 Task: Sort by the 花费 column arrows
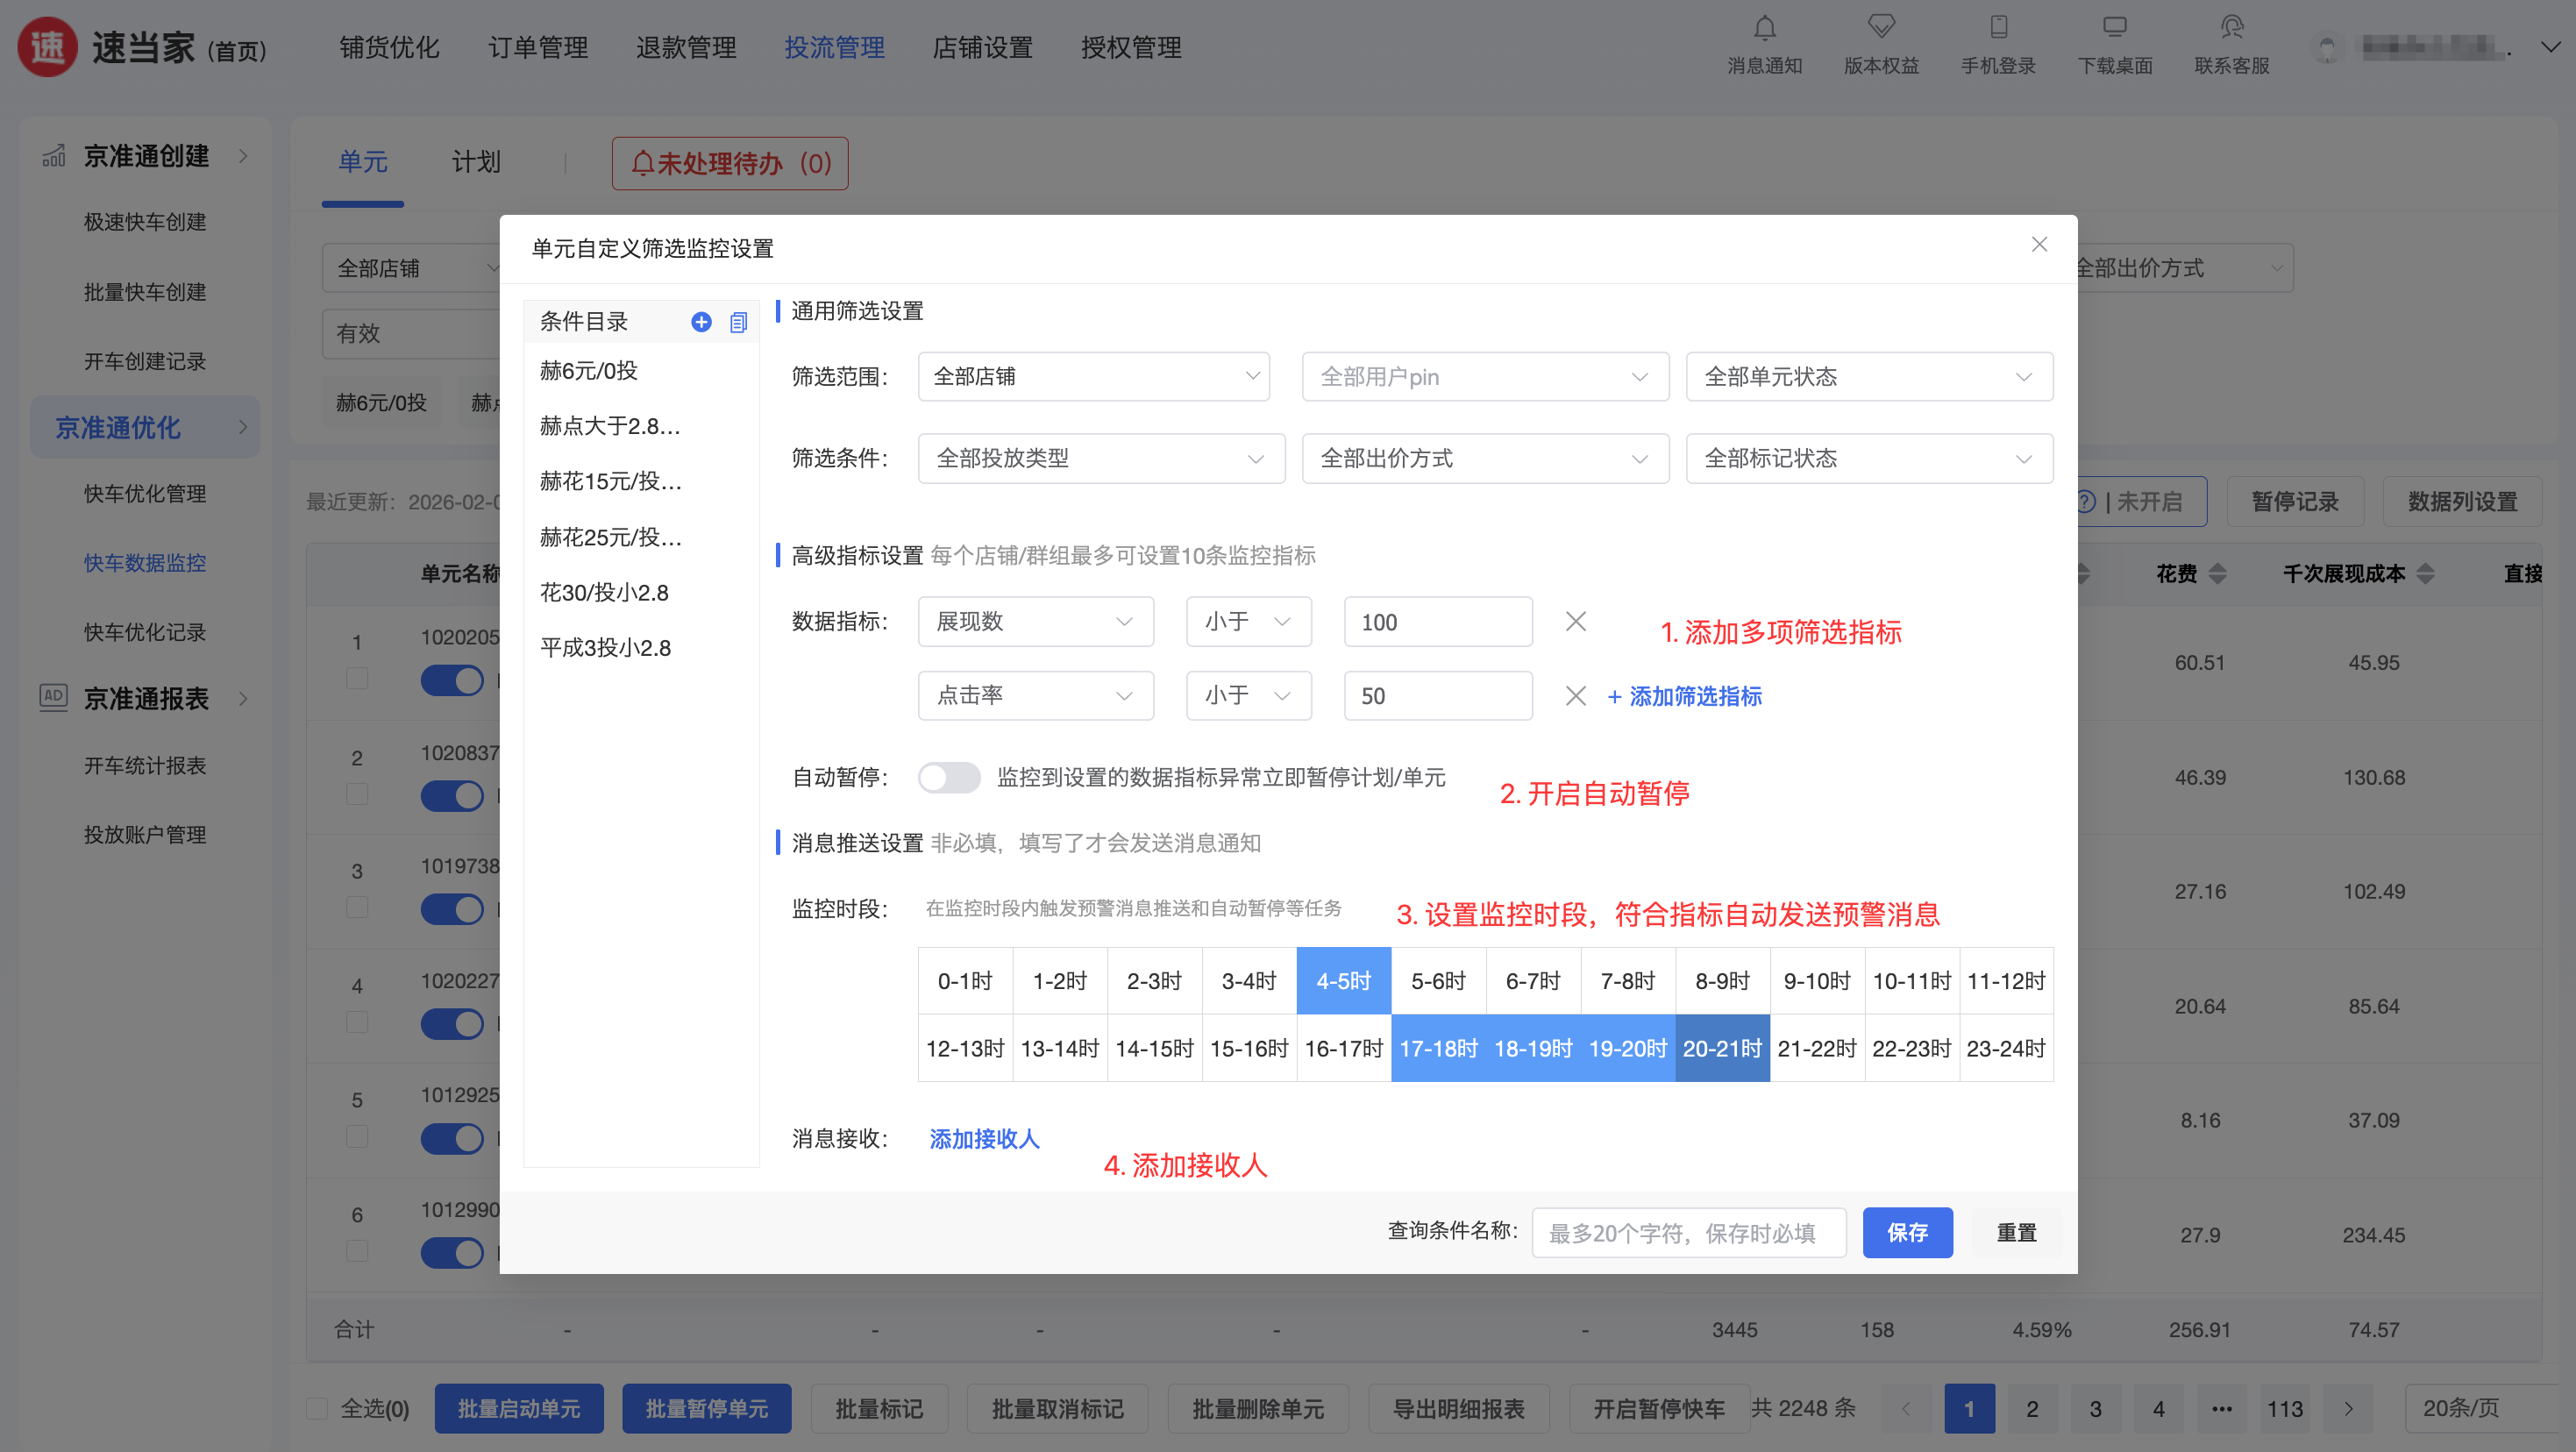[x=2217, y=573]
